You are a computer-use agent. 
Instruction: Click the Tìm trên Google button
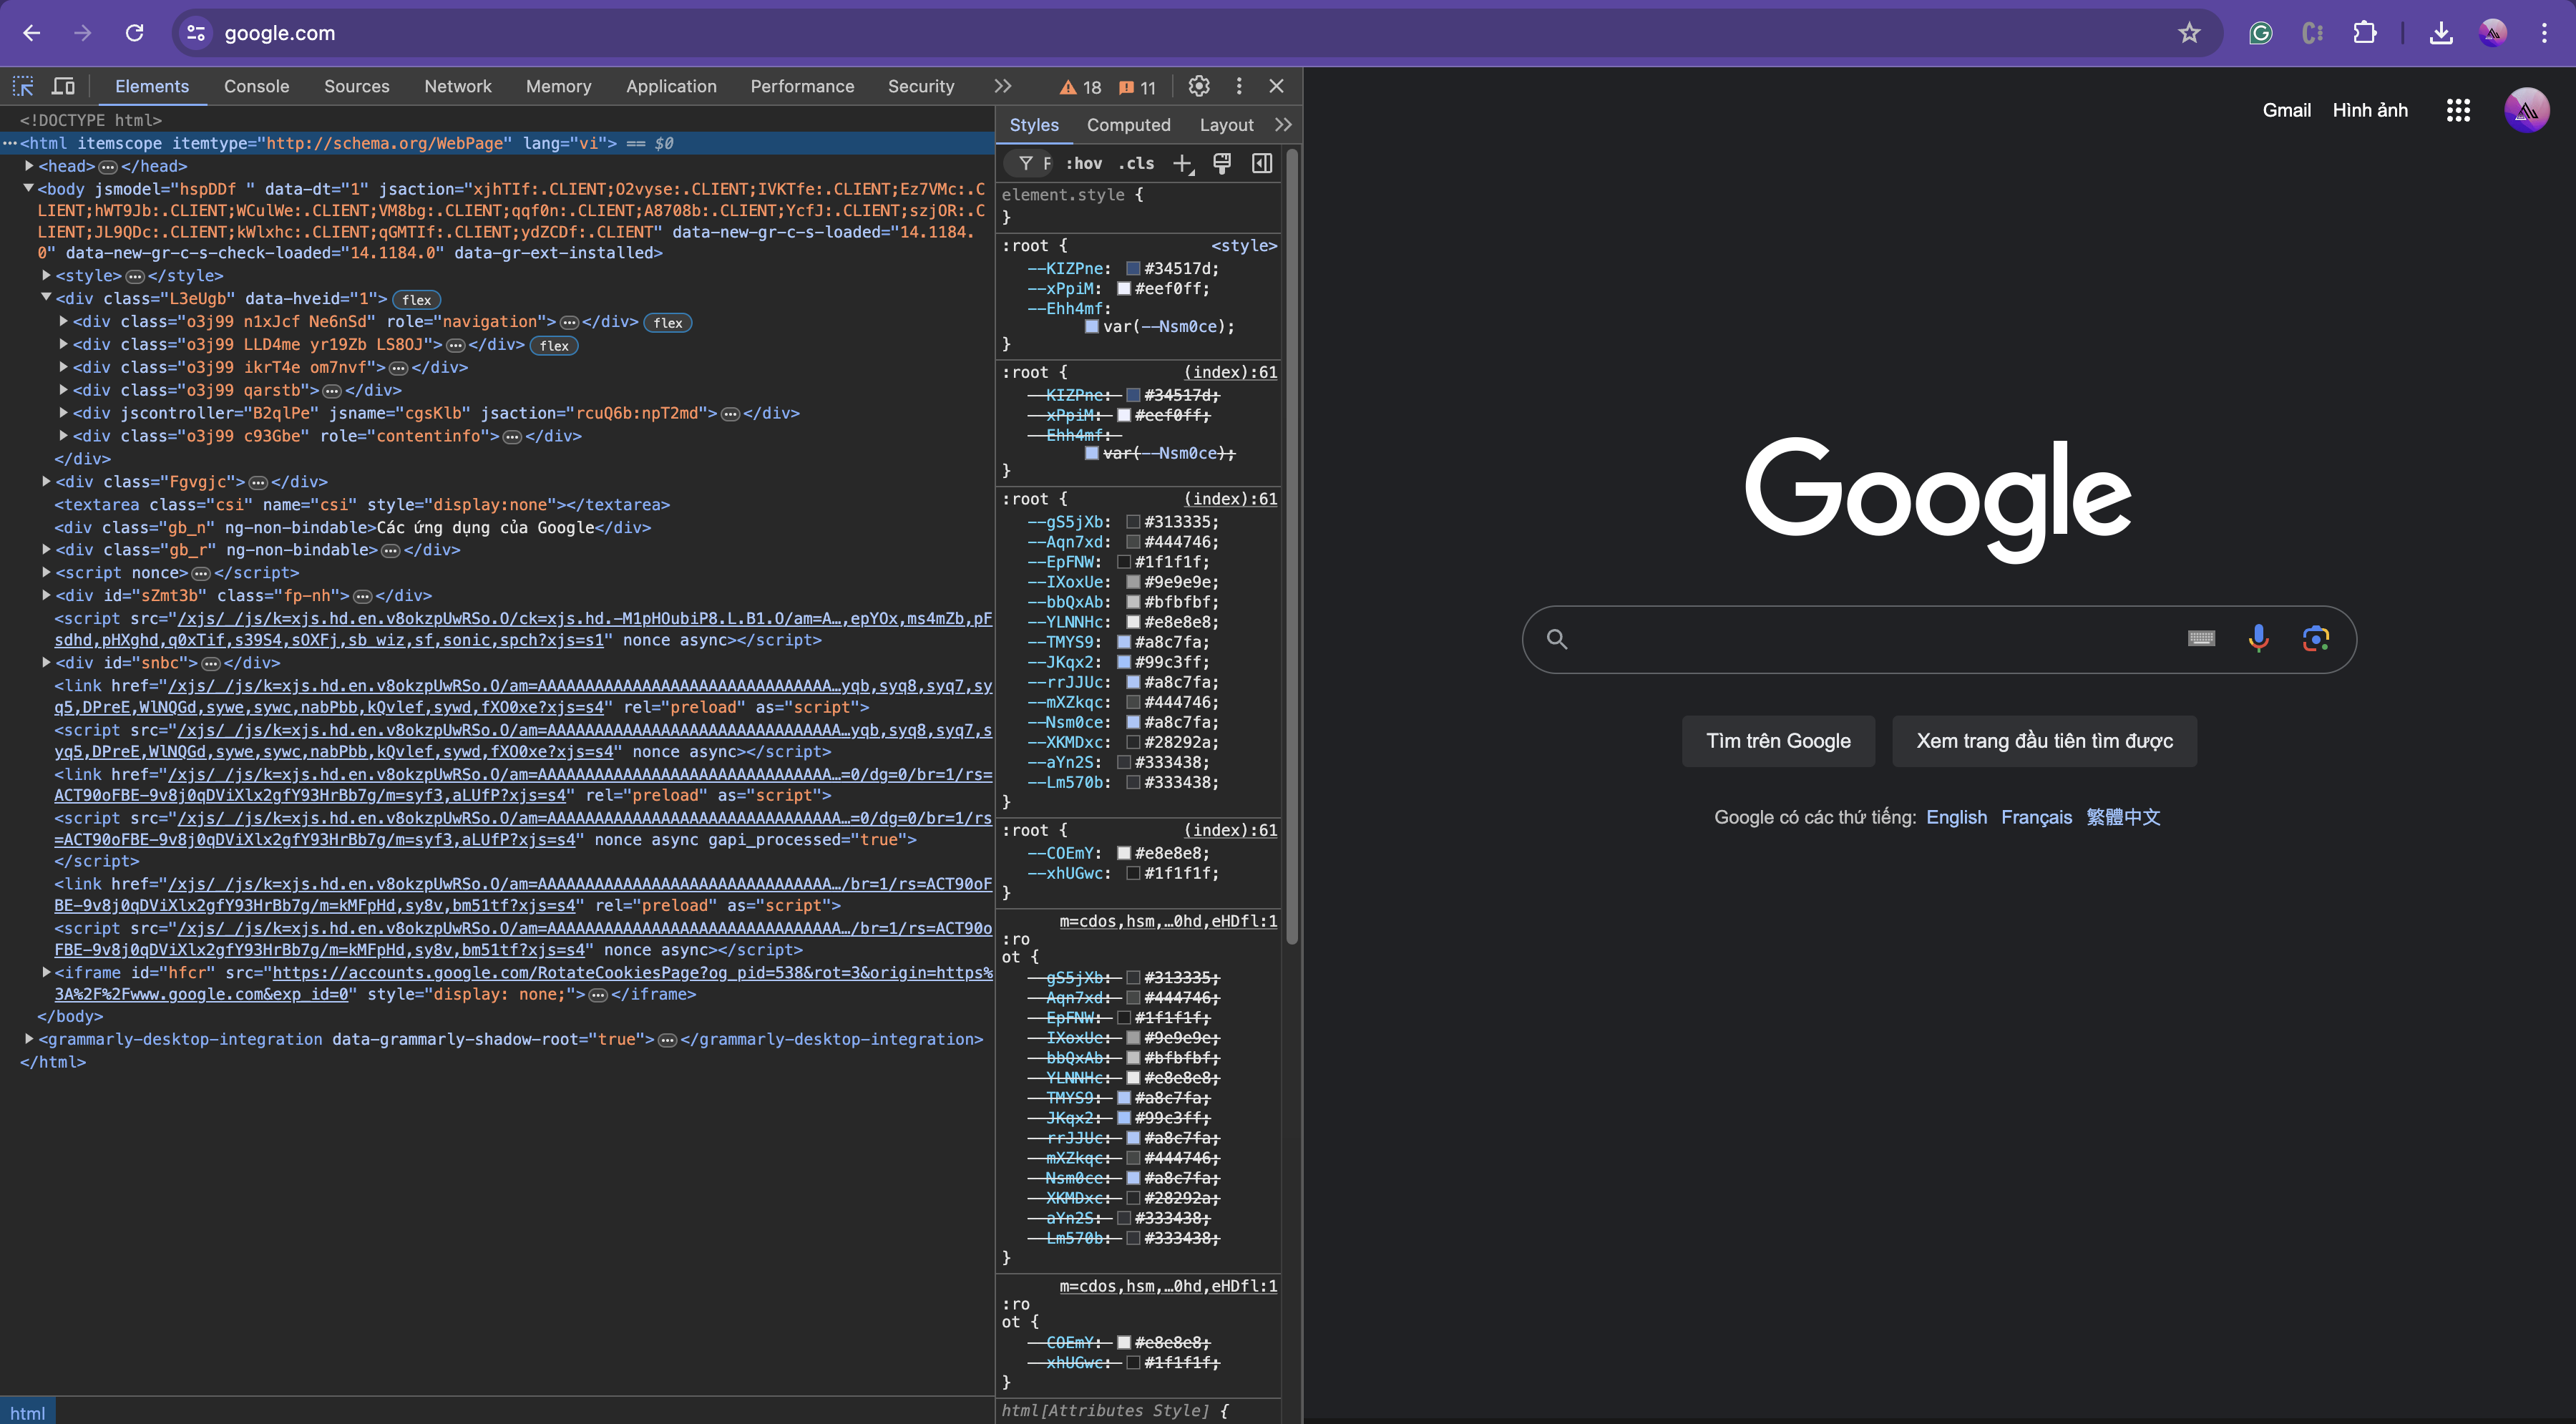1778,741
